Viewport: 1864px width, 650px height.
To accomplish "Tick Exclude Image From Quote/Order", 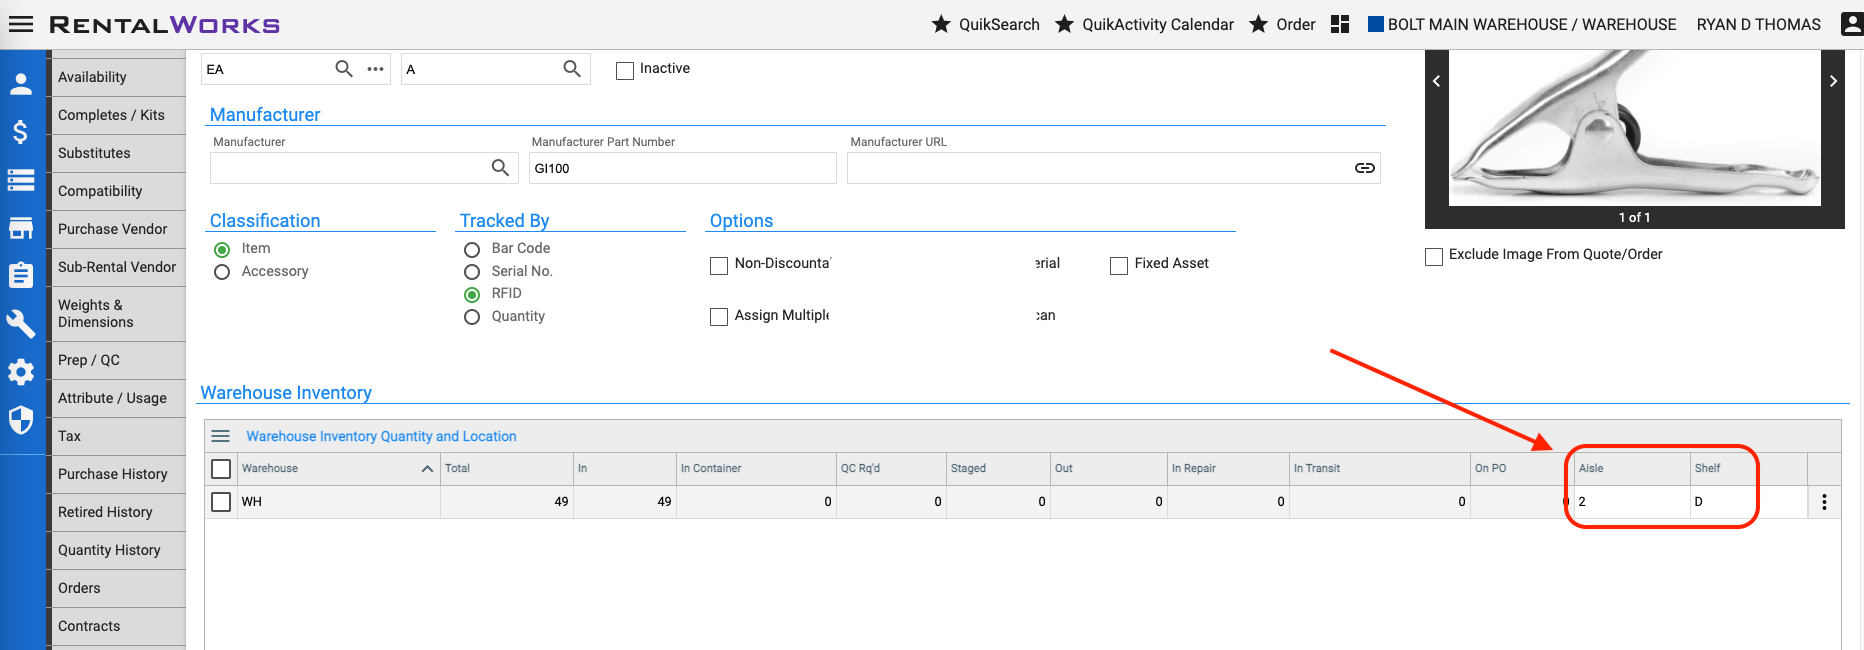I will pyautogui.click(x=1434, y=256).
